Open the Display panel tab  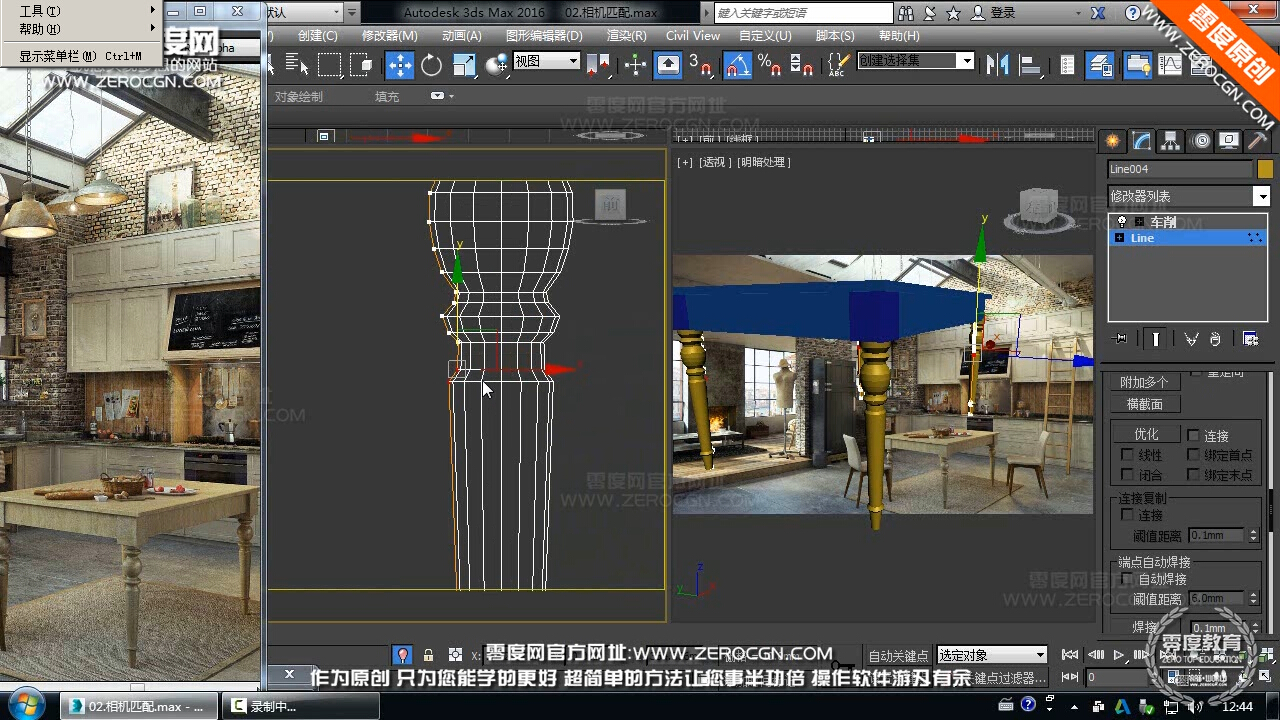coord(1229,141)
